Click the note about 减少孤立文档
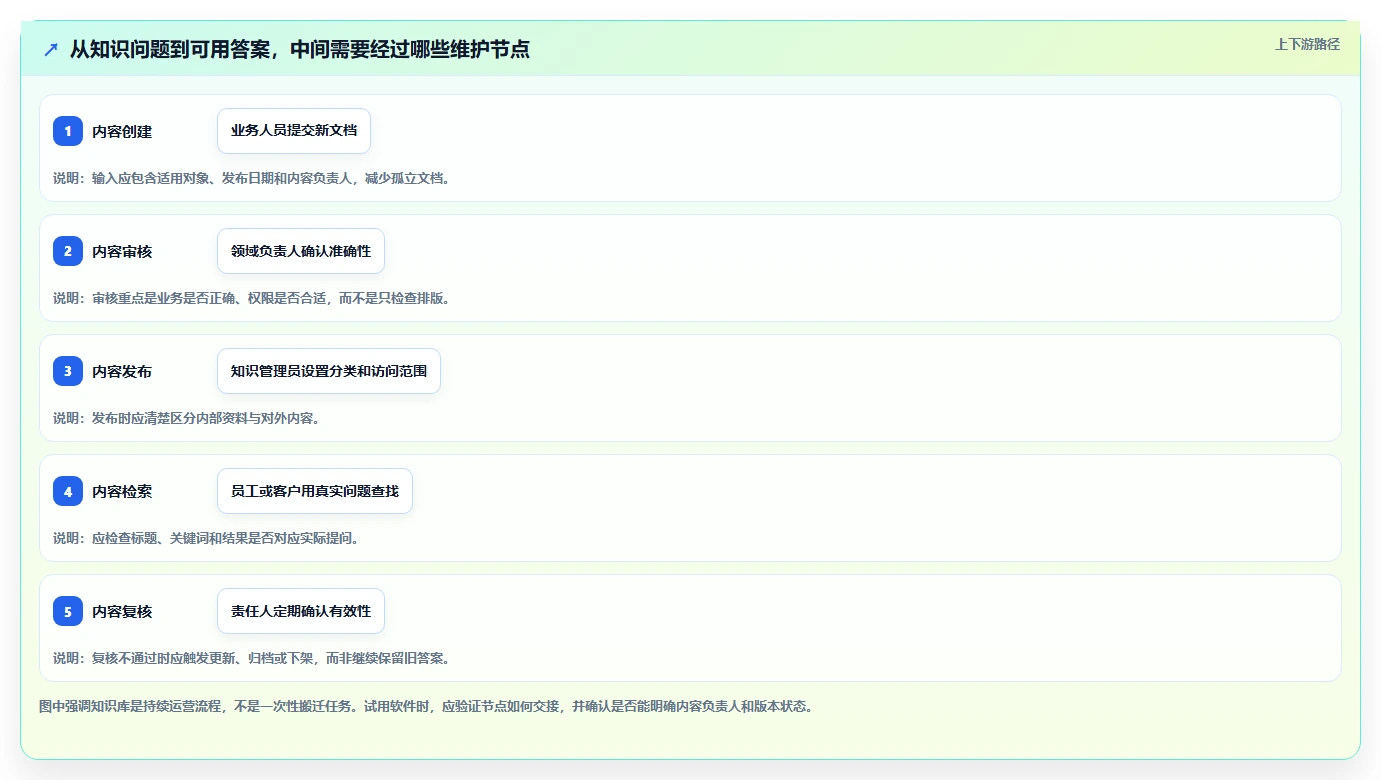 pyautogui.click(x=252, y=178)
